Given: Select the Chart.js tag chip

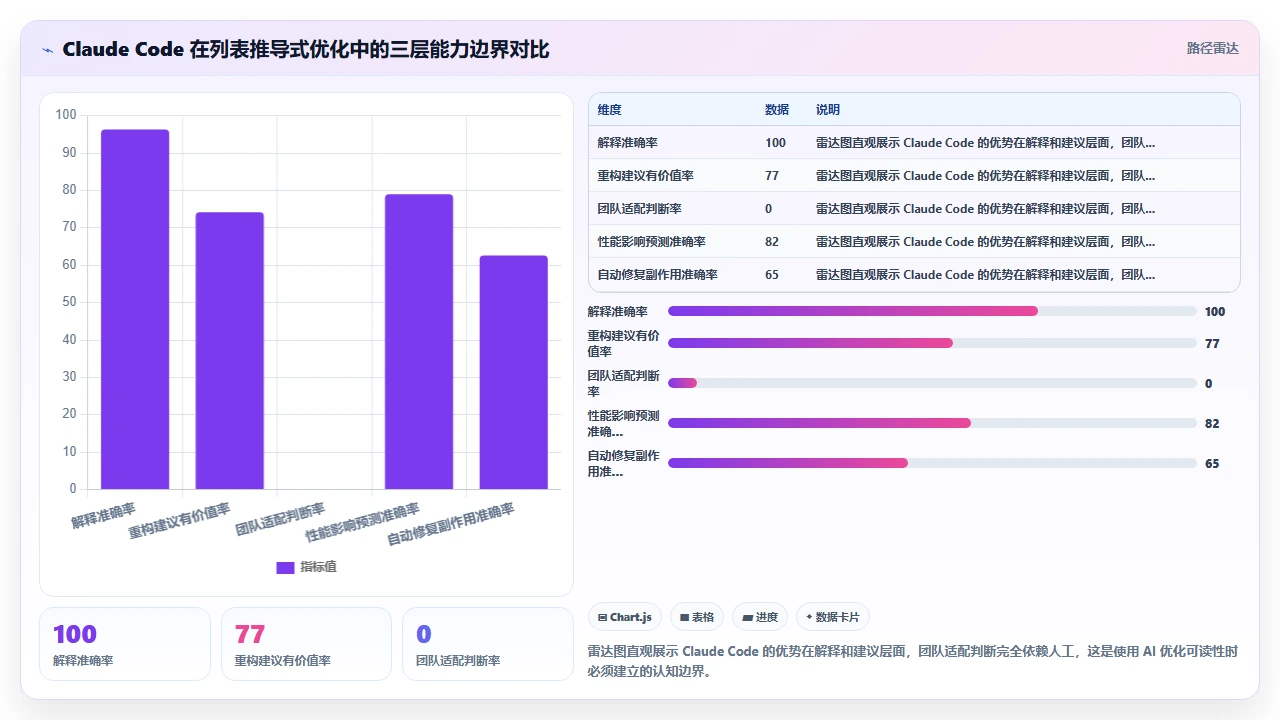Looking at the screenshot, I should click(x=625, y=617).
